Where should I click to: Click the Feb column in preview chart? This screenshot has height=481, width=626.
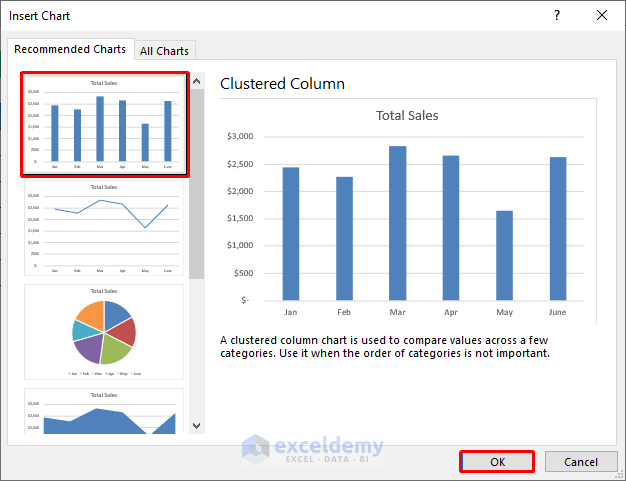pyautogui.click(x=344, y=239)
